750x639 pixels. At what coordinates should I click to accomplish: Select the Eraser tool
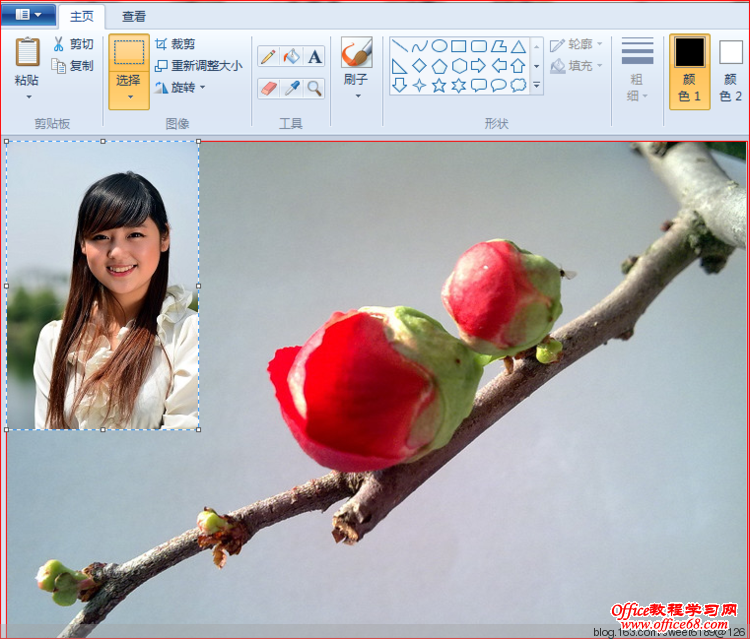pos(268,89)
